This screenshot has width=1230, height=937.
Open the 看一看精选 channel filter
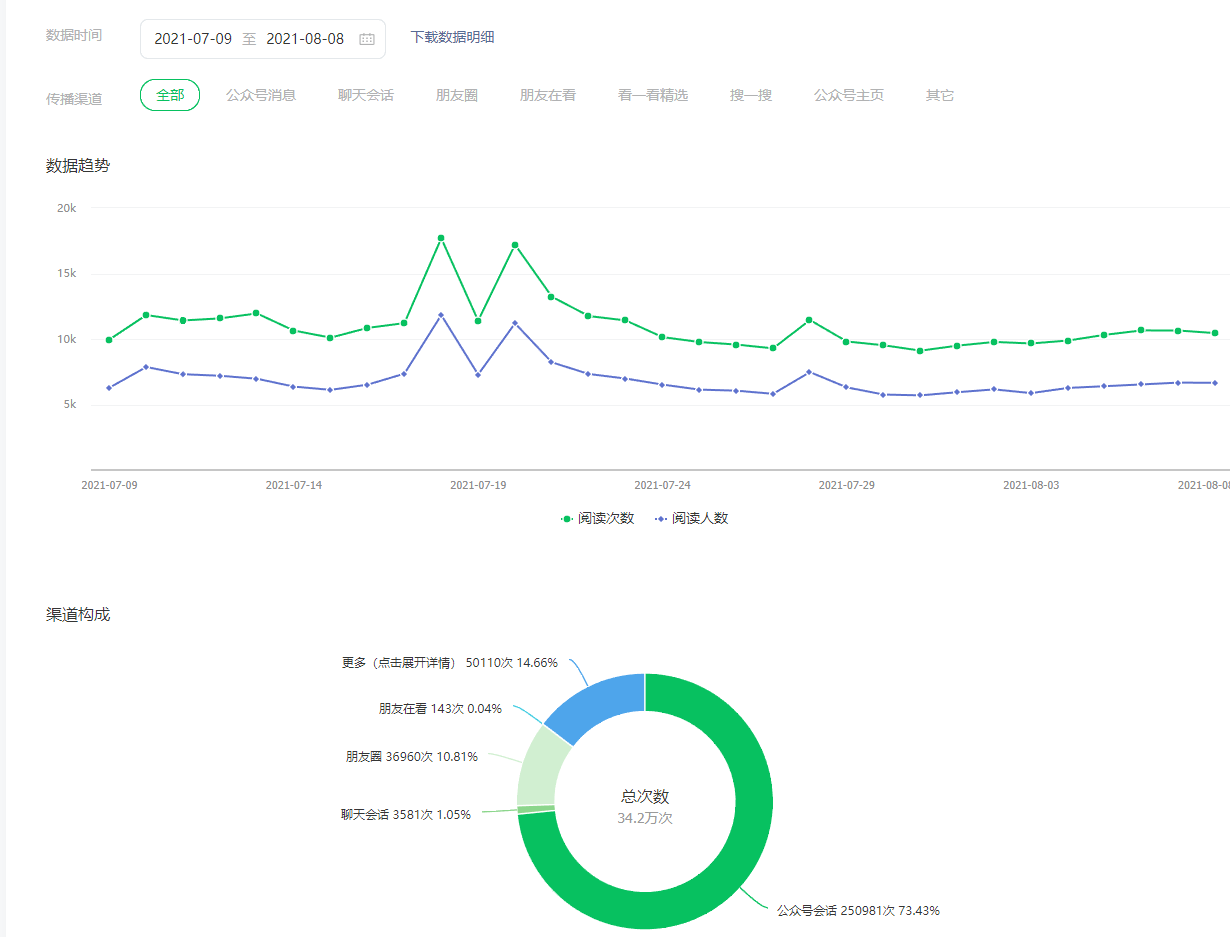[652, 95]
